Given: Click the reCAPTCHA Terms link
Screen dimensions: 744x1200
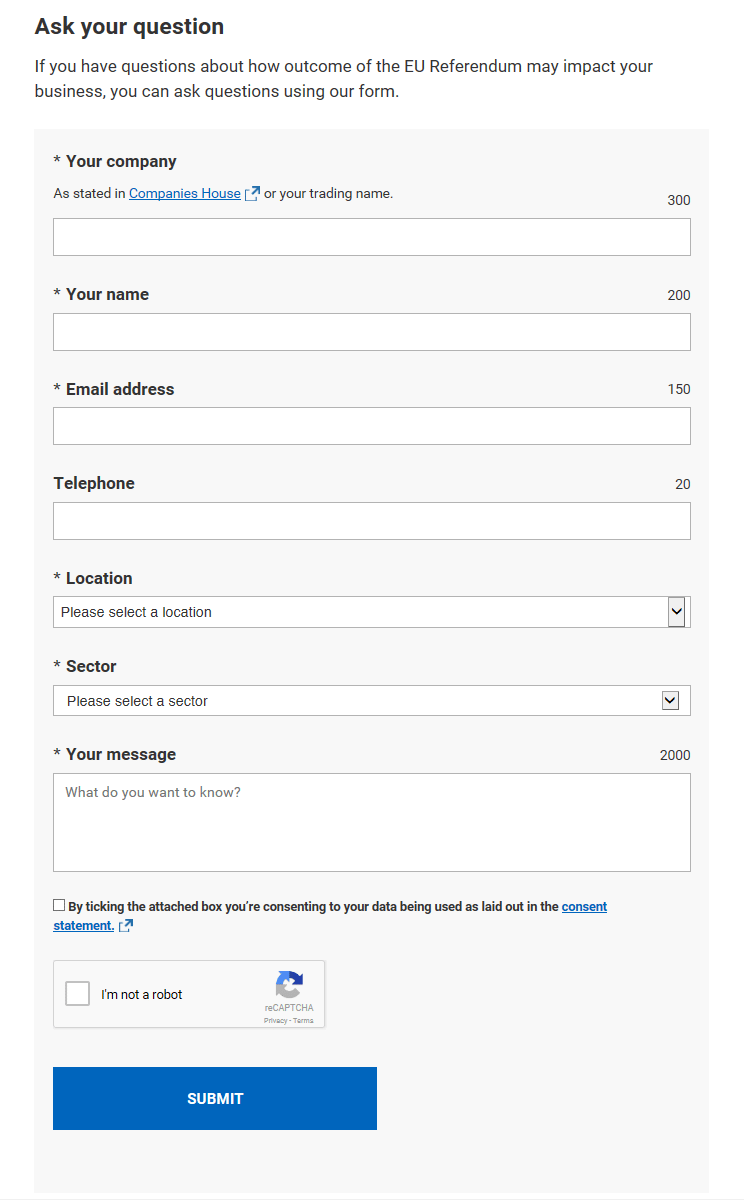Looking at the screenshot, I should click(303, 1021).
